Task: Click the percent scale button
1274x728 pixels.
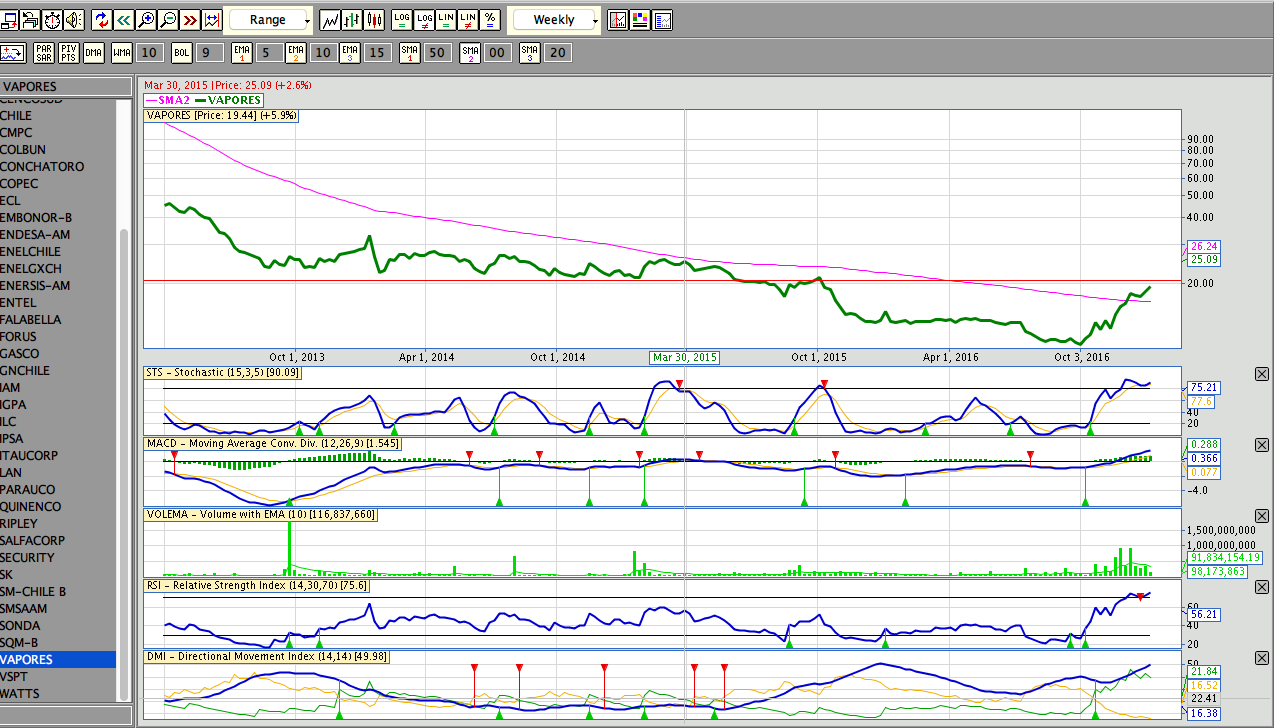Action: pyautogui.click(x=490, y=20)
